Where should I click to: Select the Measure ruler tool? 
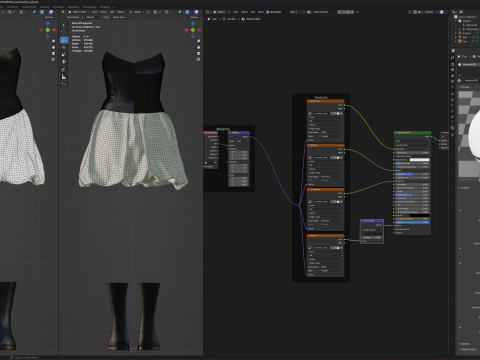(x=64, y=77)
